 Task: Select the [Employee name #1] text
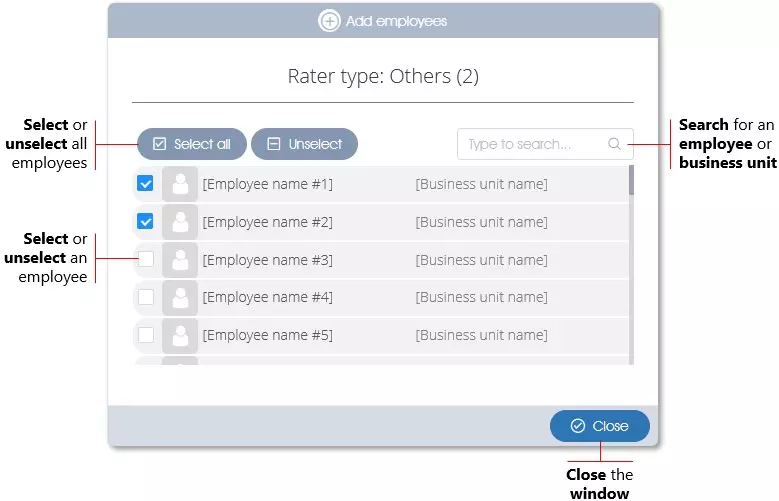[x=267, y=184]
